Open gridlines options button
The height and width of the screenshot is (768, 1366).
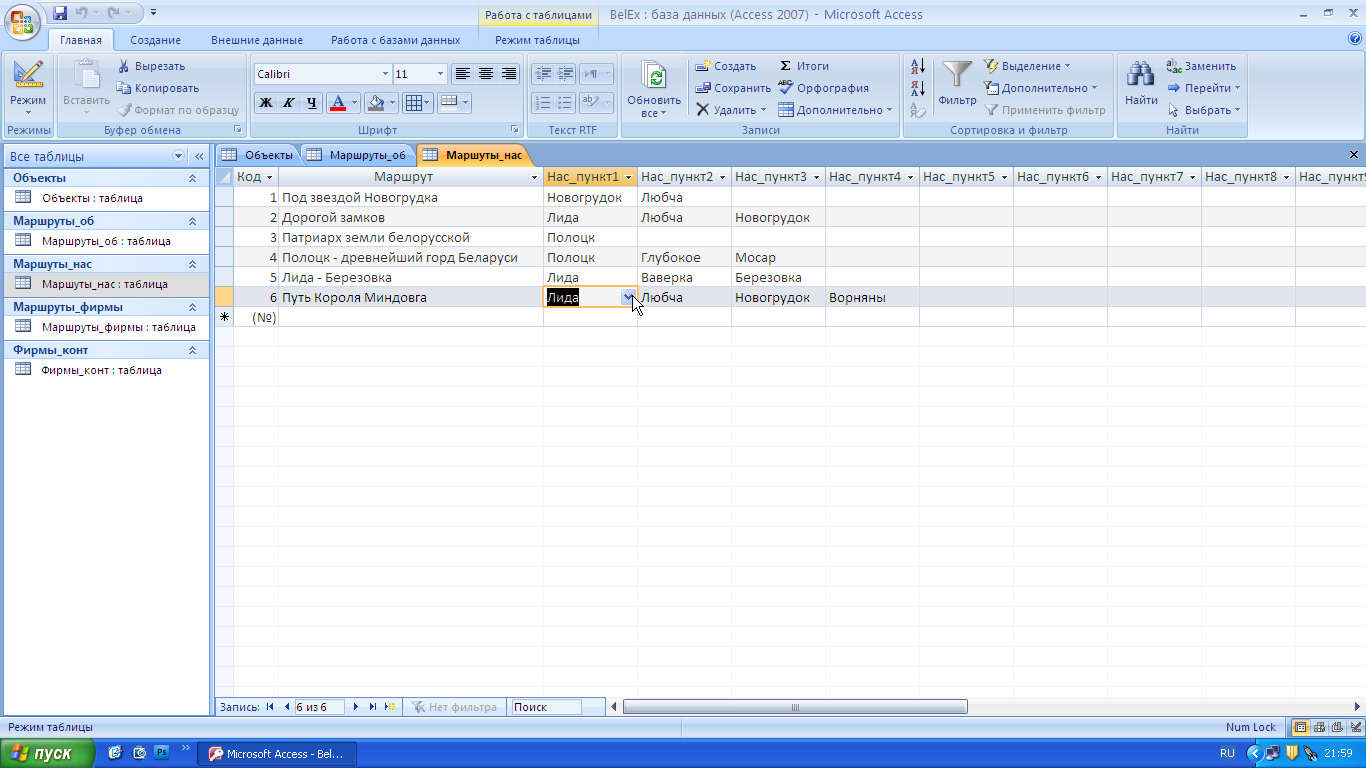[x=417, y=102]
